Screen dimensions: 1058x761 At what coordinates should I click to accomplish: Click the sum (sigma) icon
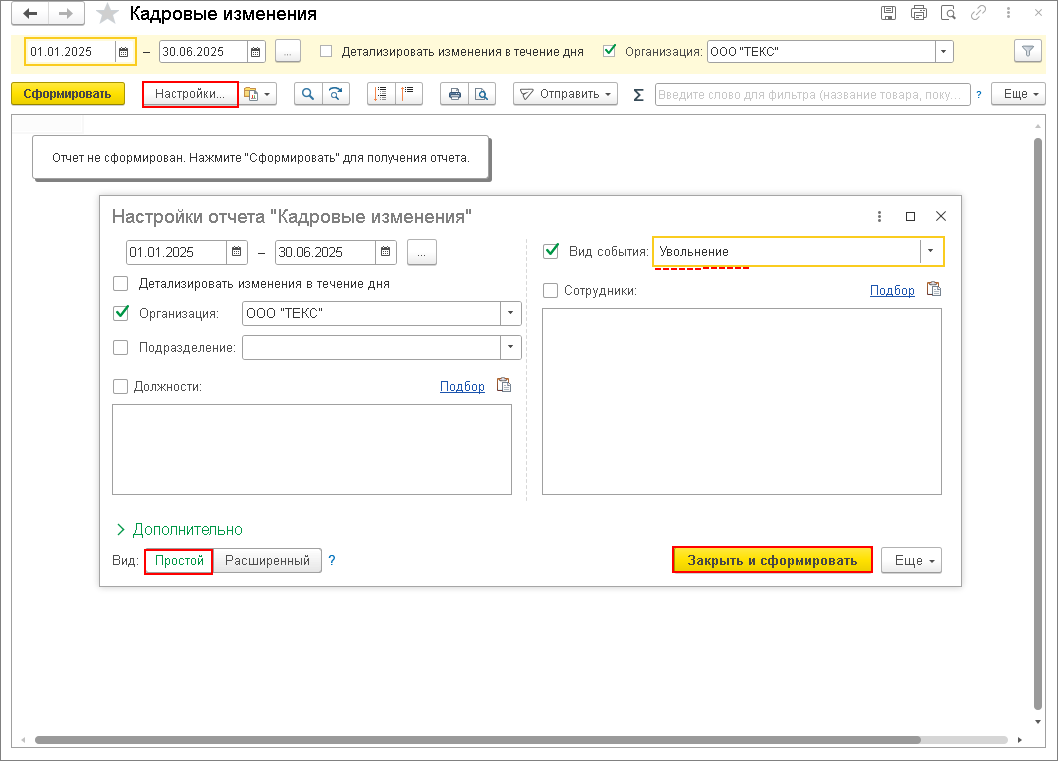click(638, 94)
